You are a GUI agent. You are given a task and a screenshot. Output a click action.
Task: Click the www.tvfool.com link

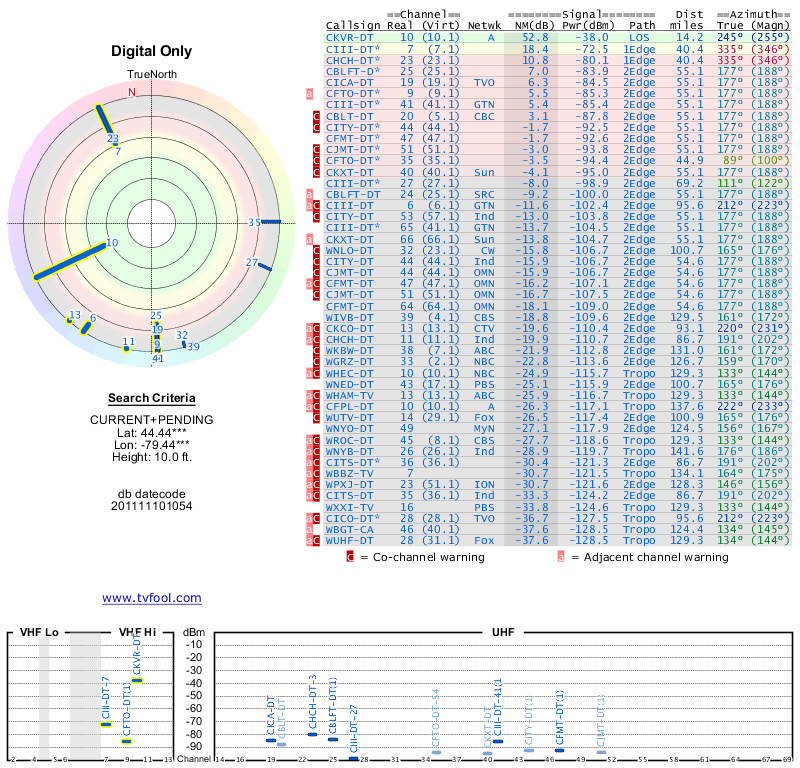[152, 598]
